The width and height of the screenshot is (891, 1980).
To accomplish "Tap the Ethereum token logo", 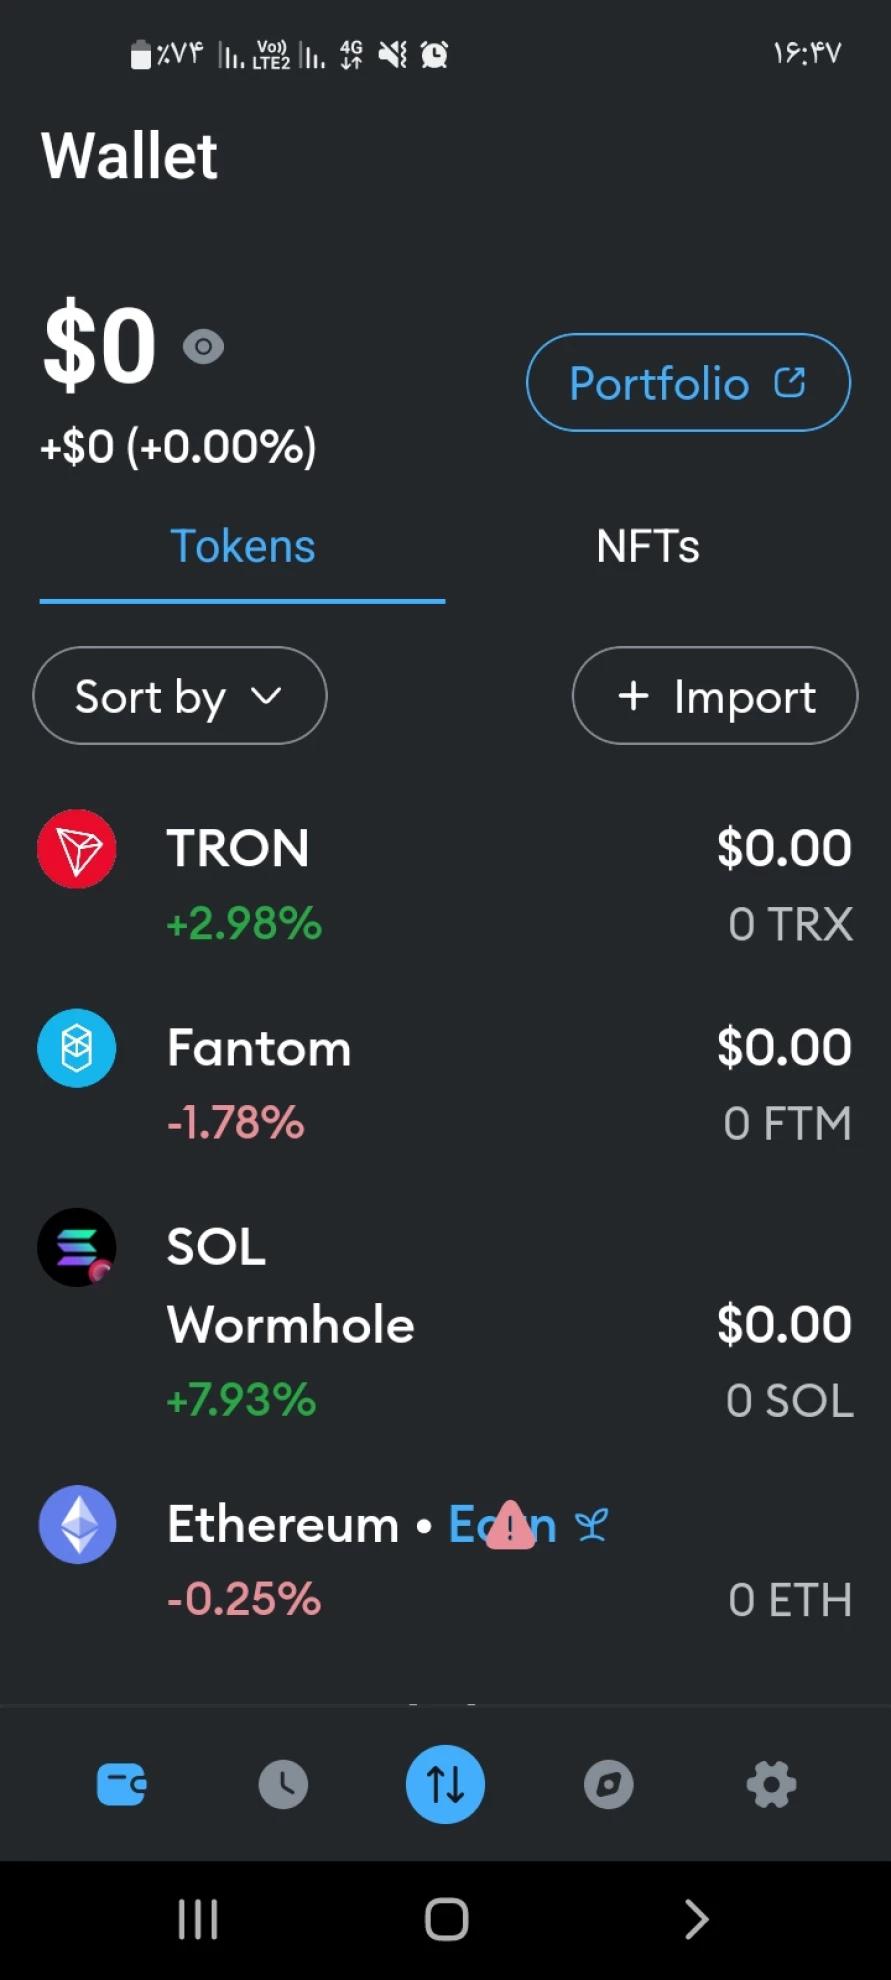I will pos(77,1525).
